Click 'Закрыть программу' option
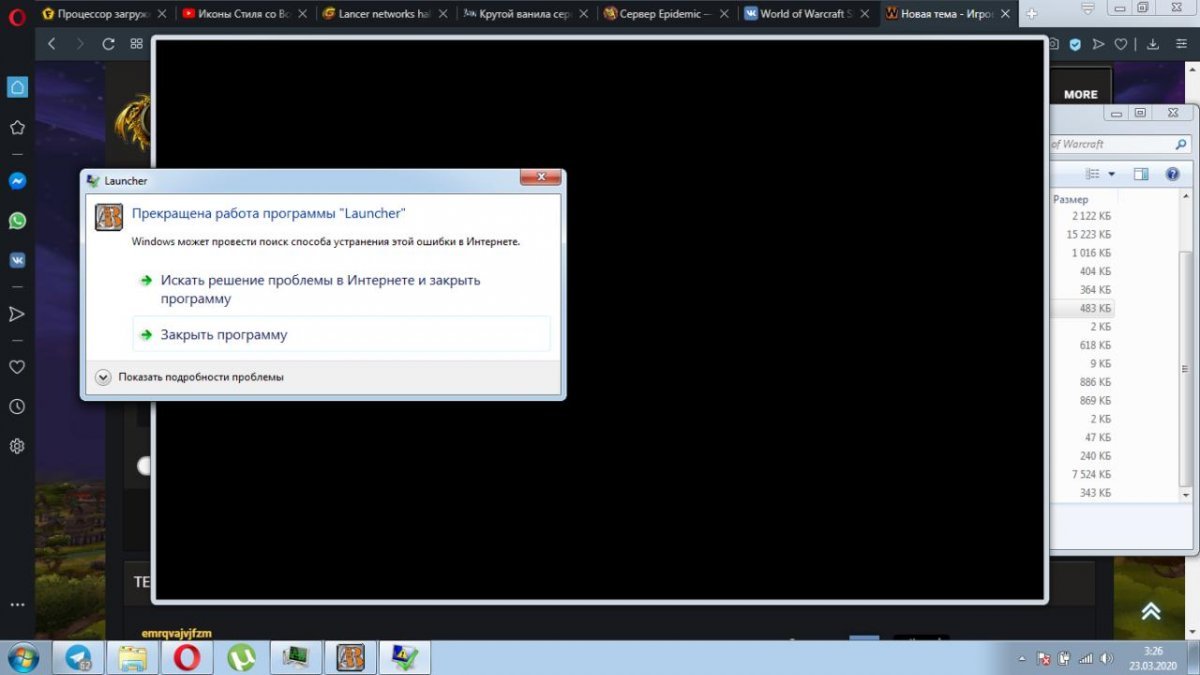The height and width of the screenshot is (675, 1200). [x=224, y=335]
